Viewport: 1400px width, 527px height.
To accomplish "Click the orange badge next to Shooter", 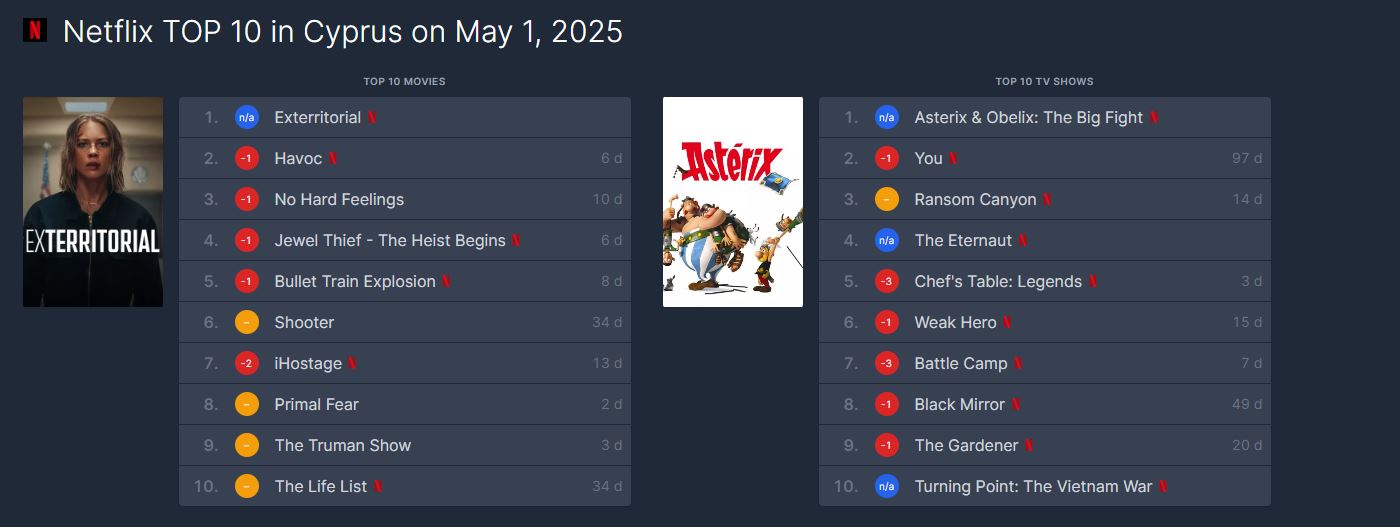I will click(x=247, y=322).
